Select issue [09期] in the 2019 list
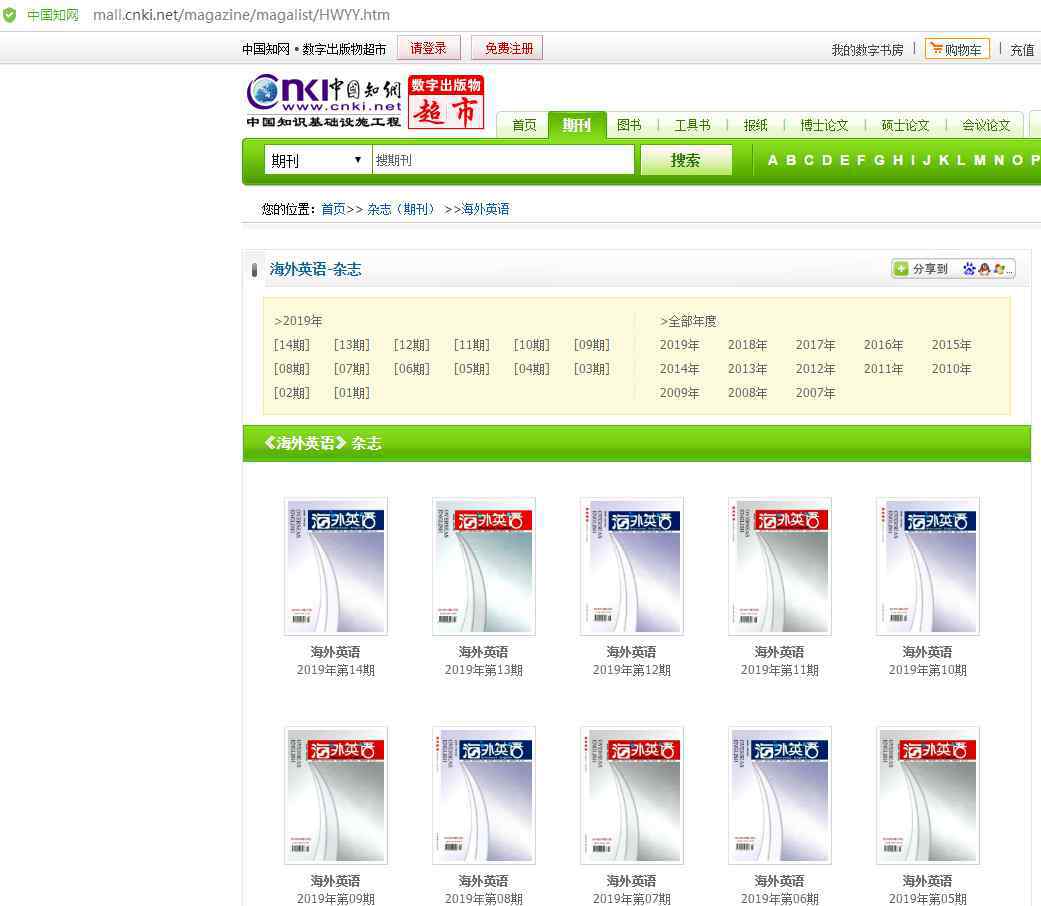This screenshot has height=906, width=1041. pyautogui.click(x=592, y=344)
